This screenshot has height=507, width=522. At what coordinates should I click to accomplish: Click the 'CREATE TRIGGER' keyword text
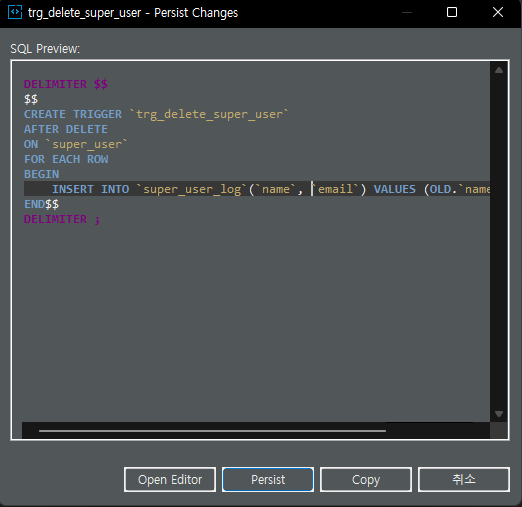[x=73, y=114]
